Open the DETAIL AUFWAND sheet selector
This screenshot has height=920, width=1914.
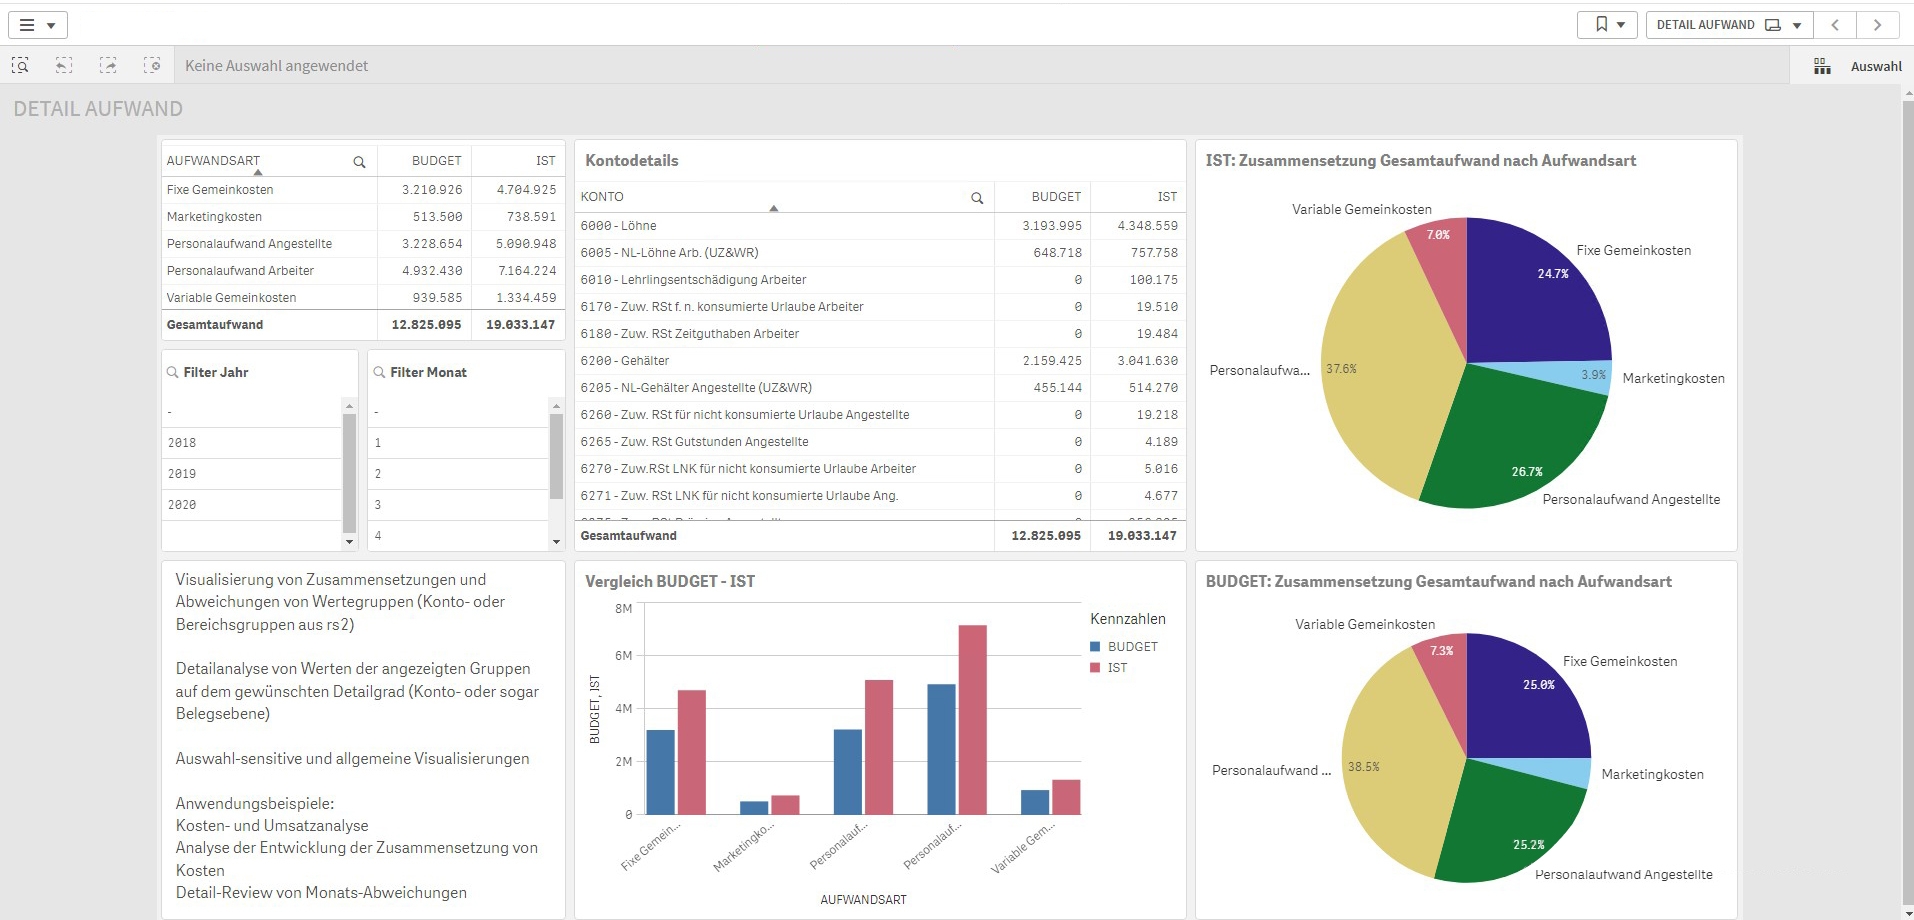point(1729,25)
